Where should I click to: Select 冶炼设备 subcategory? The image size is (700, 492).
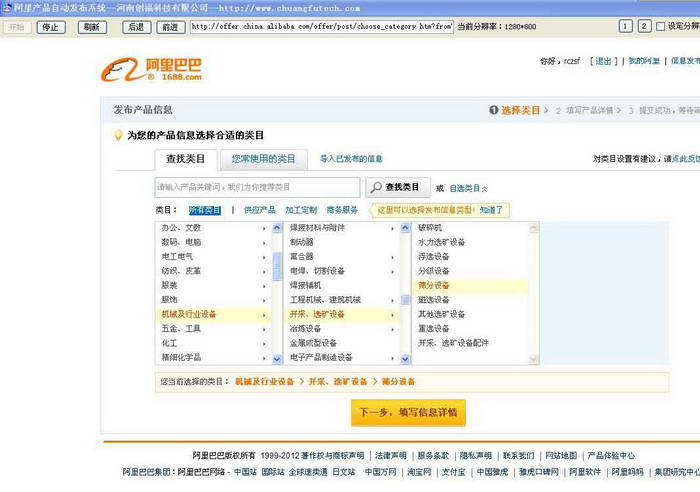[342, 329]
